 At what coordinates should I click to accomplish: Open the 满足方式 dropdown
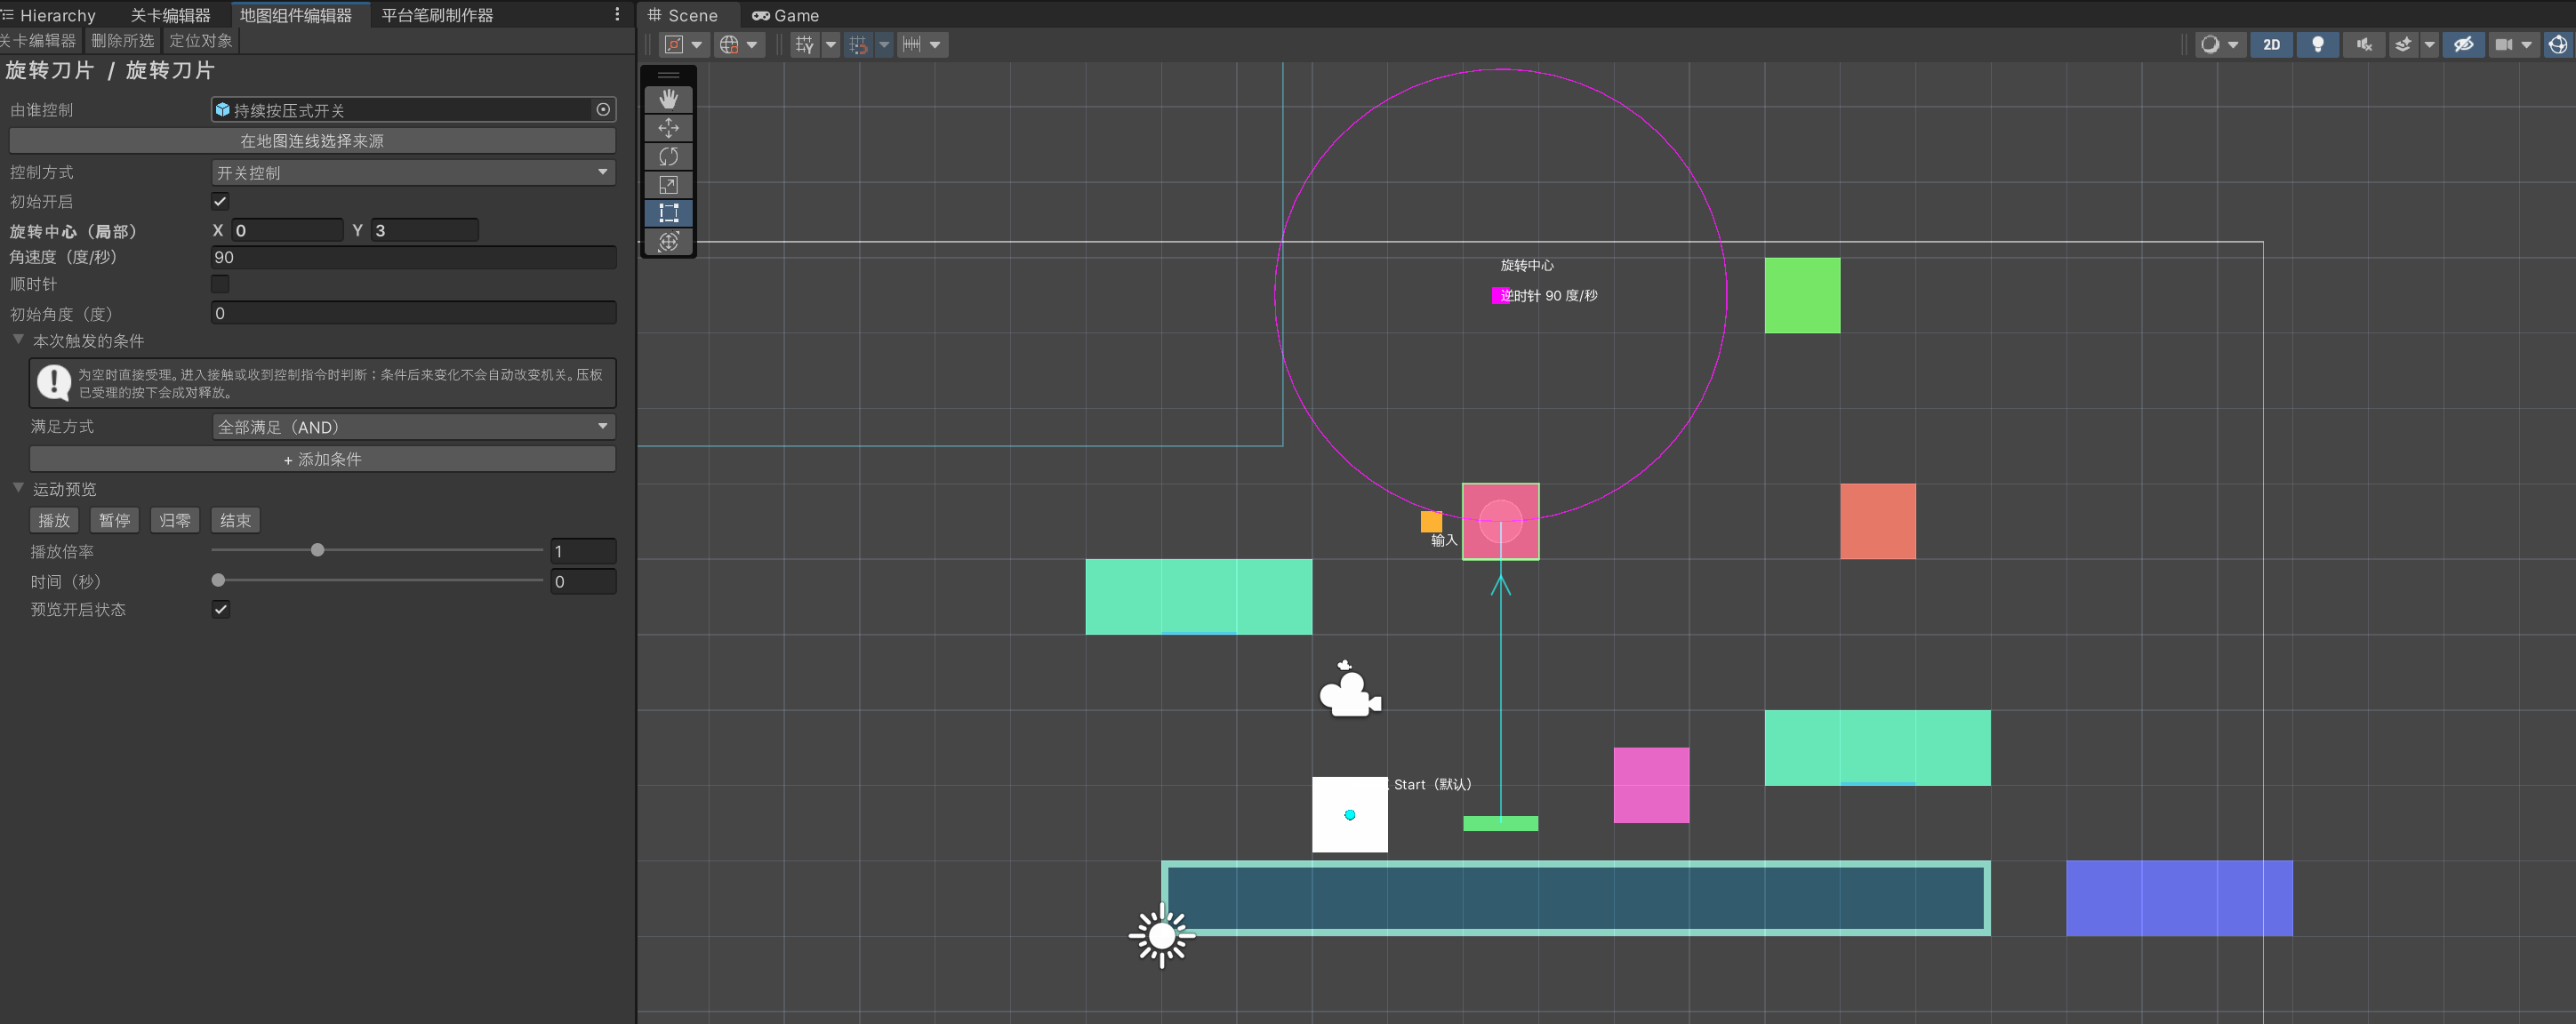[413, 427]
